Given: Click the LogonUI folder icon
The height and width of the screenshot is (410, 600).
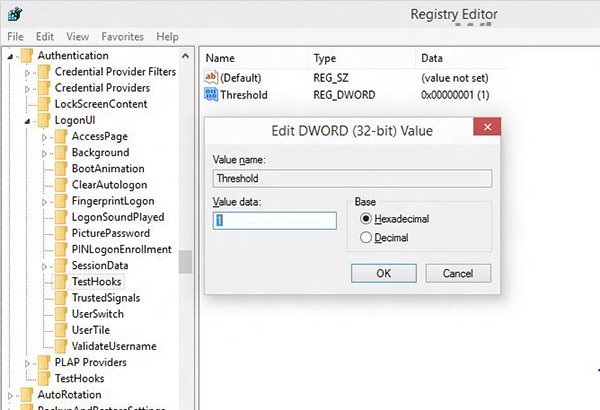Looking at the screenshot, I should [x=44, y=120].
